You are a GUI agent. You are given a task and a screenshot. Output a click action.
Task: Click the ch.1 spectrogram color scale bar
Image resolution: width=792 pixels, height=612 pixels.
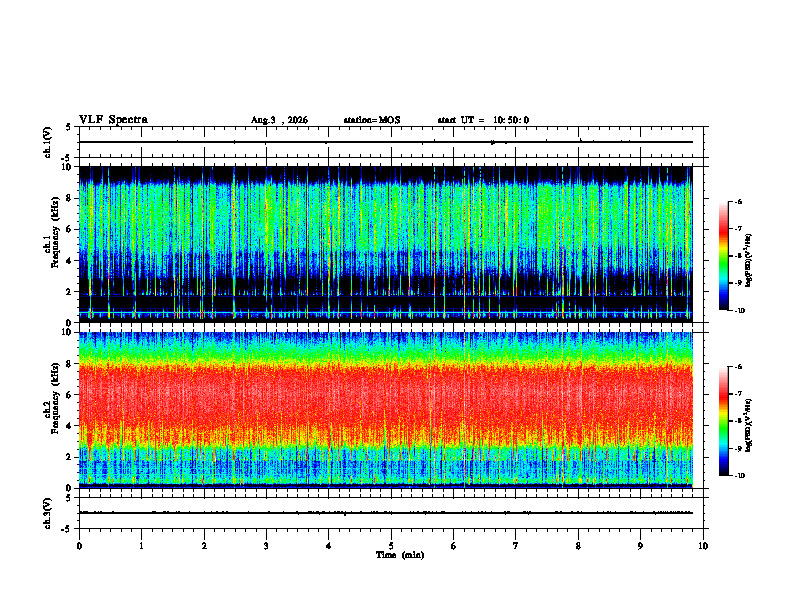pos(723,256)
